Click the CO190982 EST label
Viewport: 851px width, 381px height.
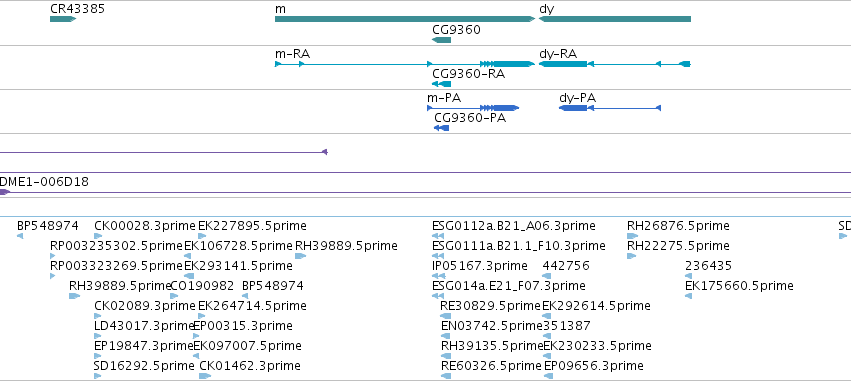click(202, 285)
